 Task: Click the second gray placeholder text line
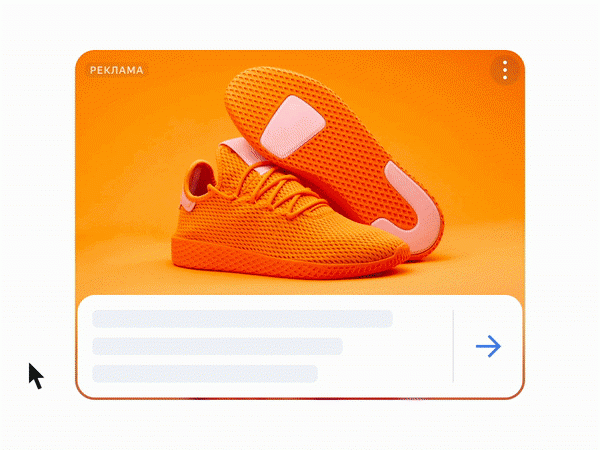click(x=217, y=346)
